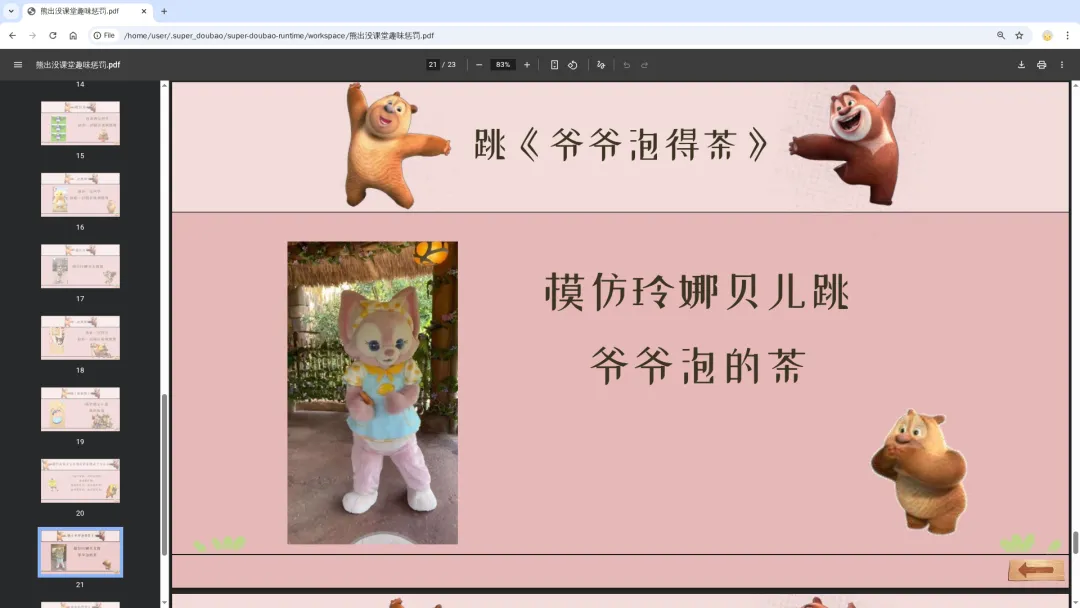This screenshot has height=608, width=1080.
Task: Rotate the page counterclockwise
Action: point(572,65)
